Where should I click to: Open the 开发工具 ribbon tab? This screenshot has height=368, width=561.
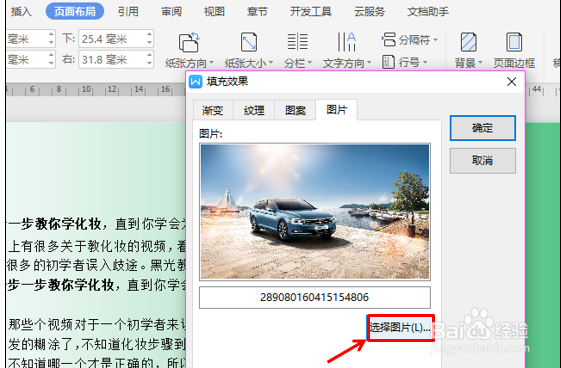click(x=311, y=12)
